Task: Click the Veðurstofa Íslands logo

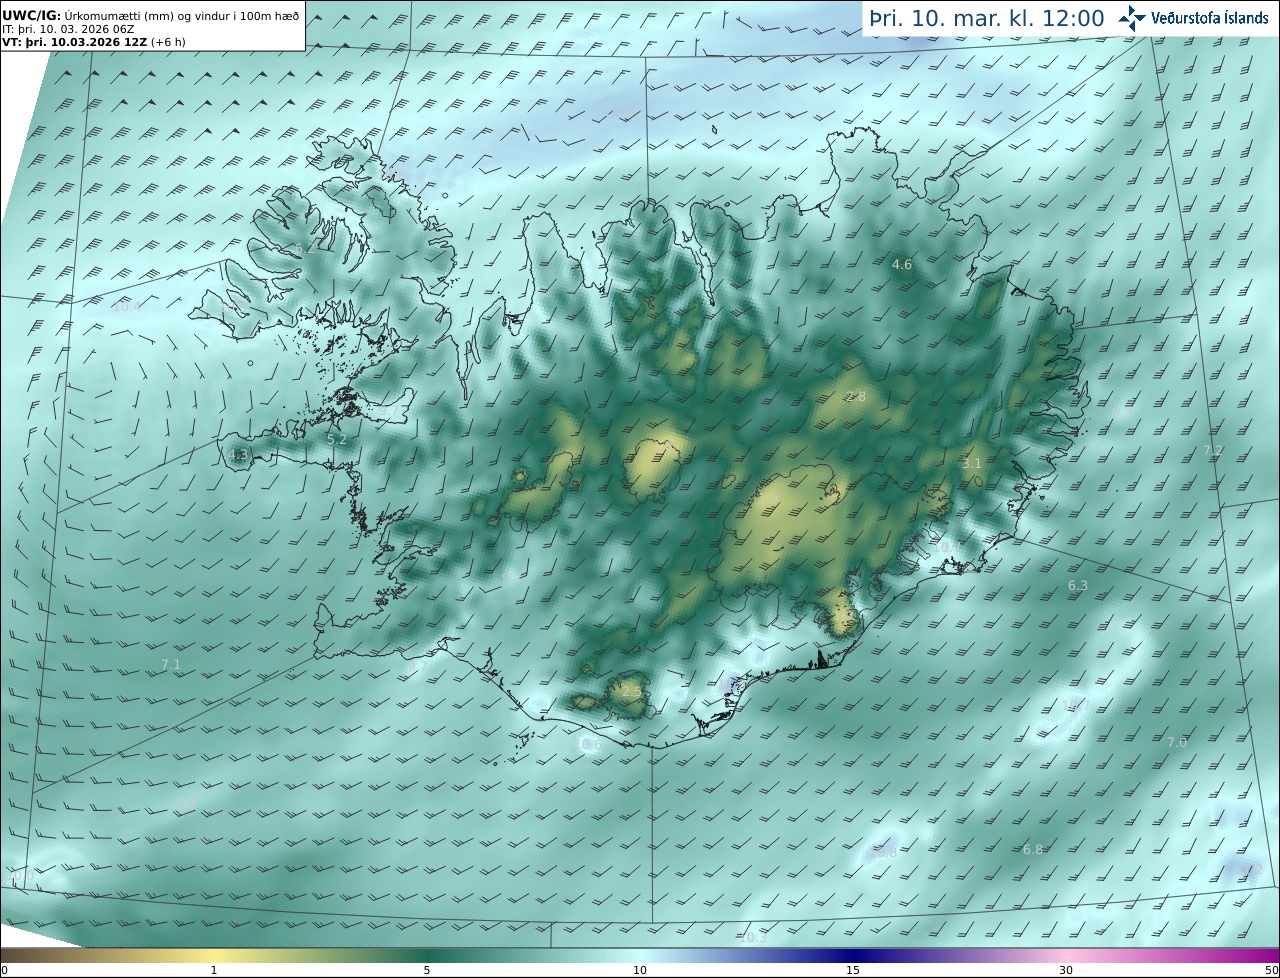Action: [x=1193, y=17]
